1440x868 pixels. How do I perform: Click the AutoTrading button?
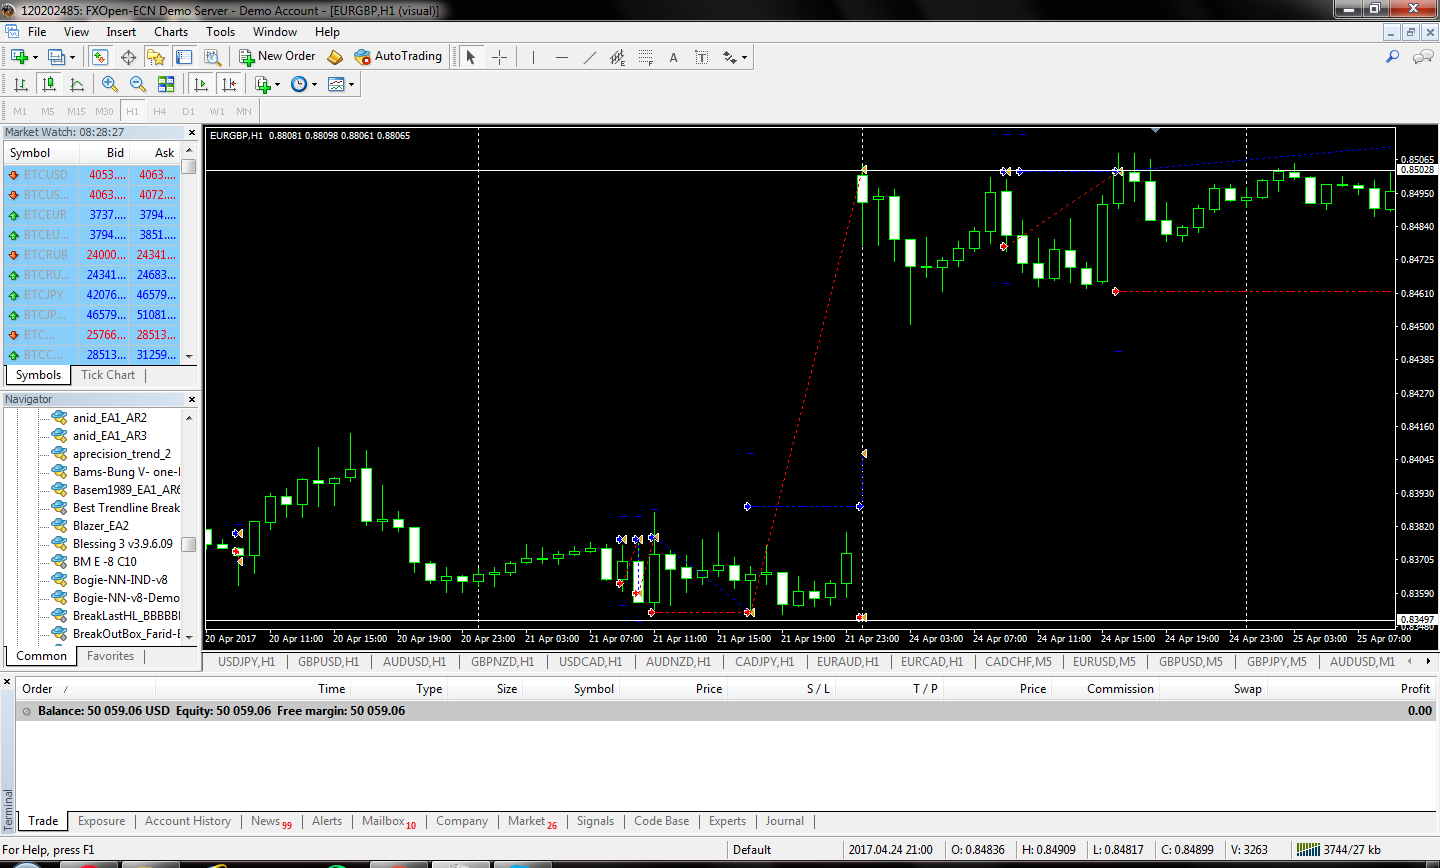point(398,57)
